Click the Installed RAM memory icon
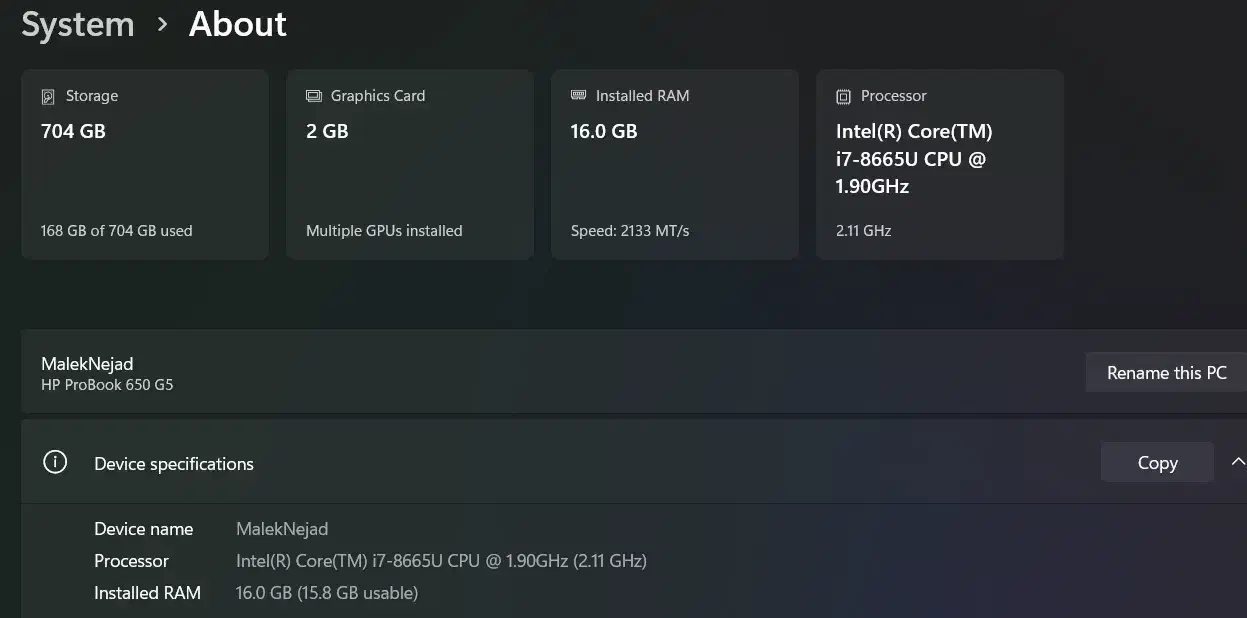Screen dimensions: 1247x618 (578, 96)
